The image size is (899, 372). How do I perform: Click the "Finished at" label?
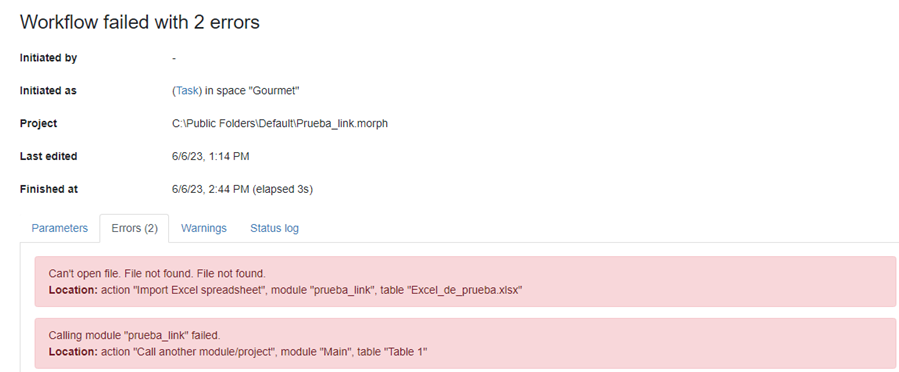tap(49, 189)
